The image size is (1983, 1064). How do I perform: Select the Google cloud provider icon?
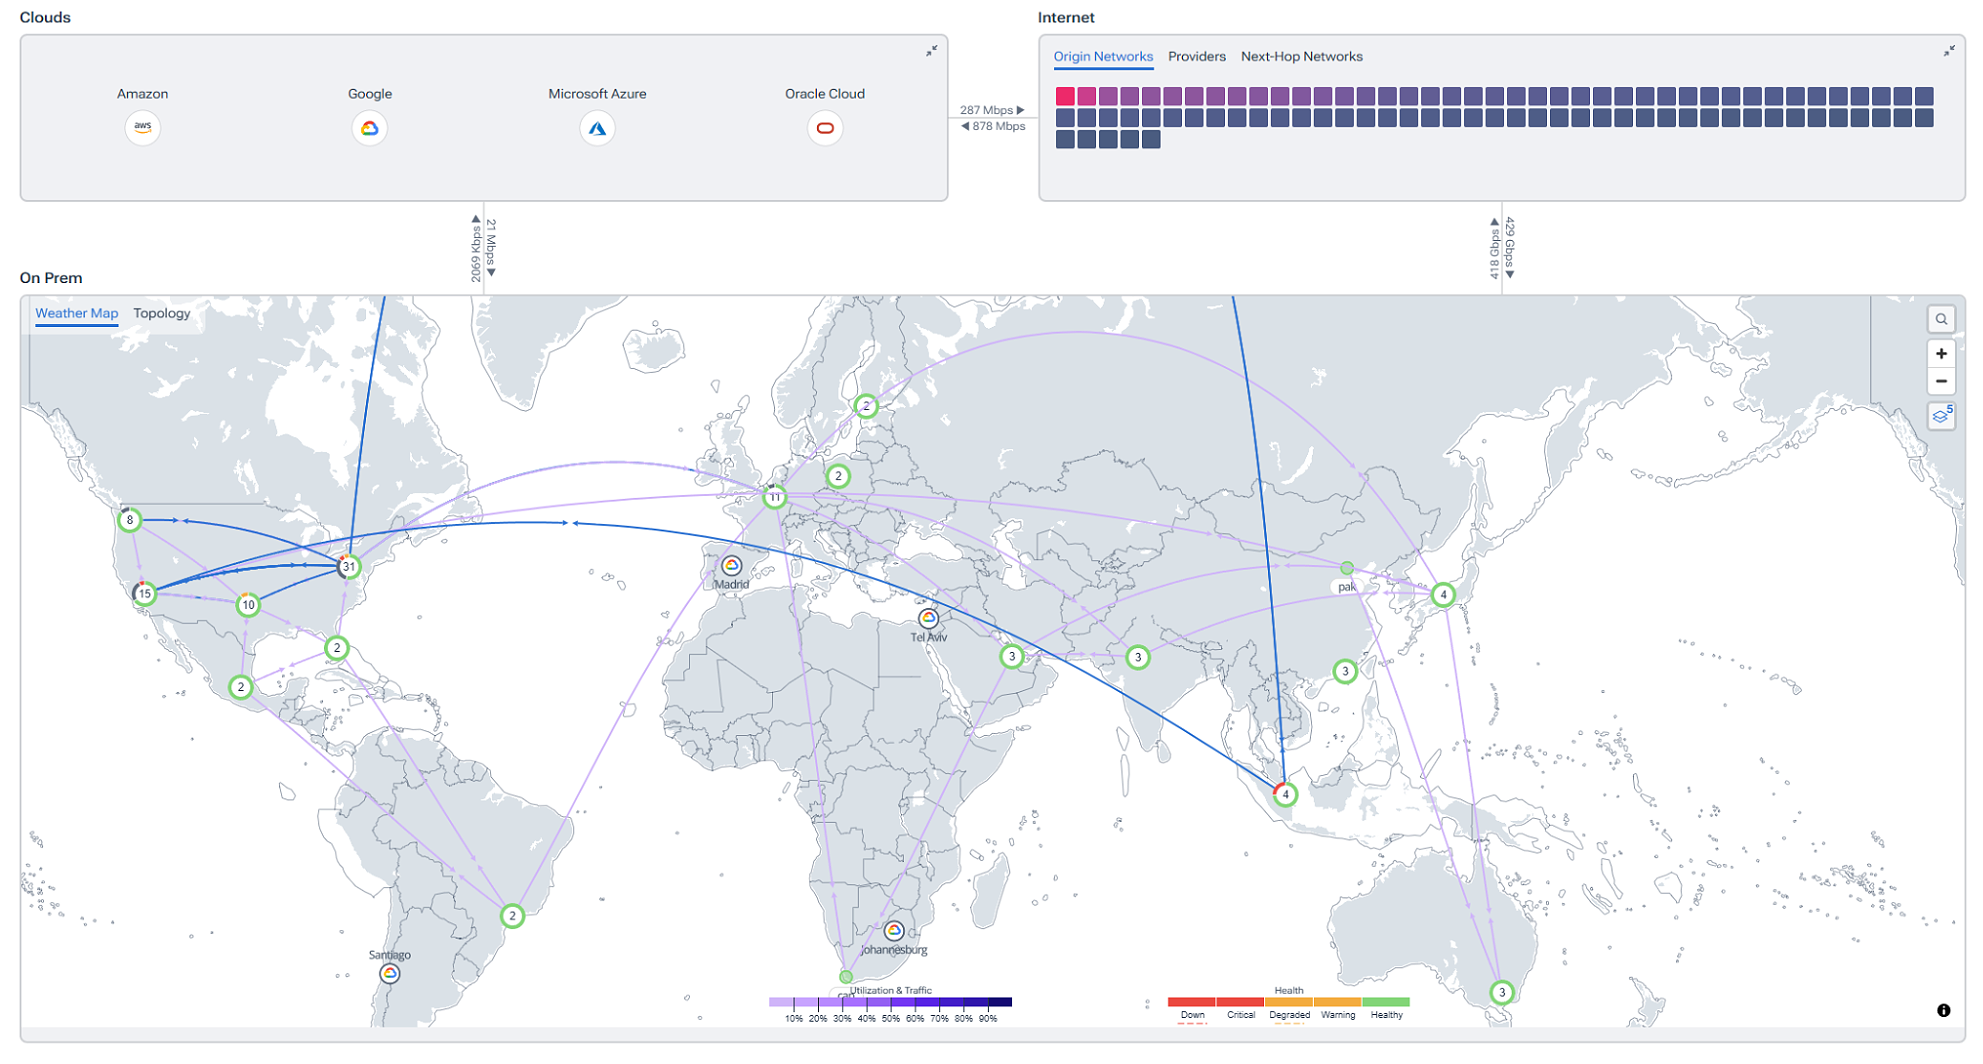[x=370, y=128]
